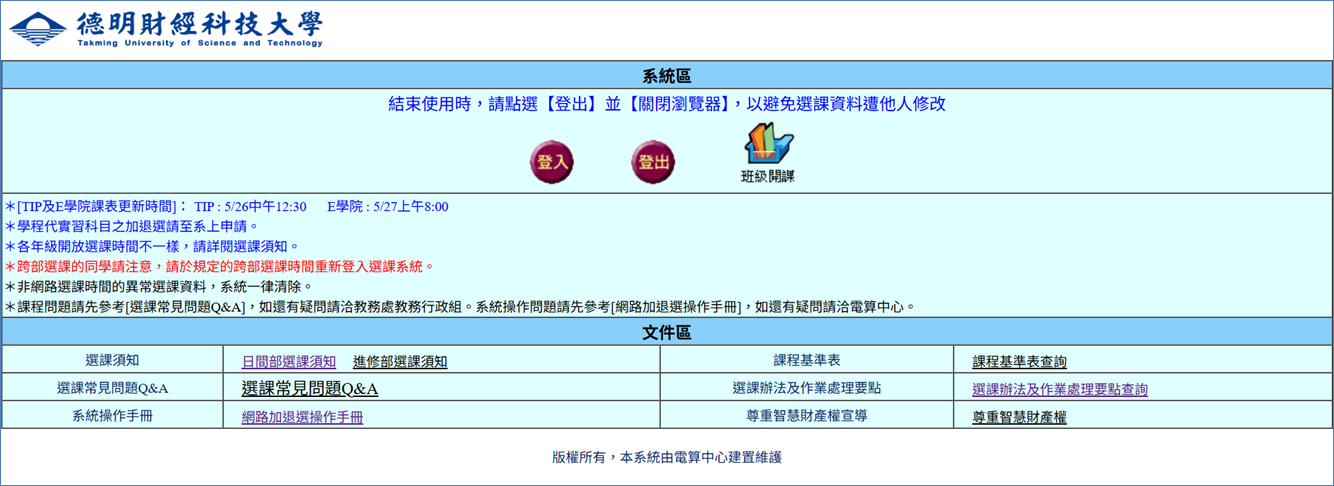Click the red 登出 logout button
1334x486 pixels.
[x=653, y=162]
